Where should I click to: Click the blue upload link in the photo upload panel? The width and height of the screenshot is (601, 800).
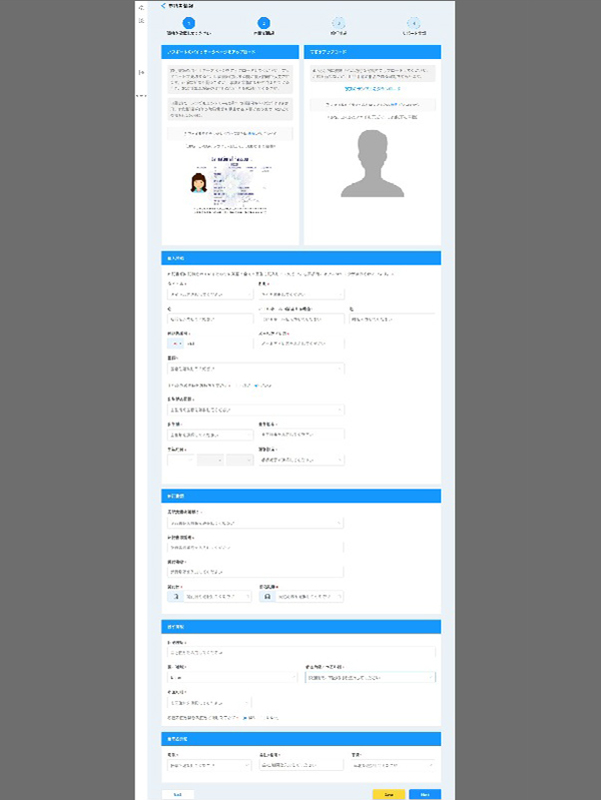click(393, 104)
